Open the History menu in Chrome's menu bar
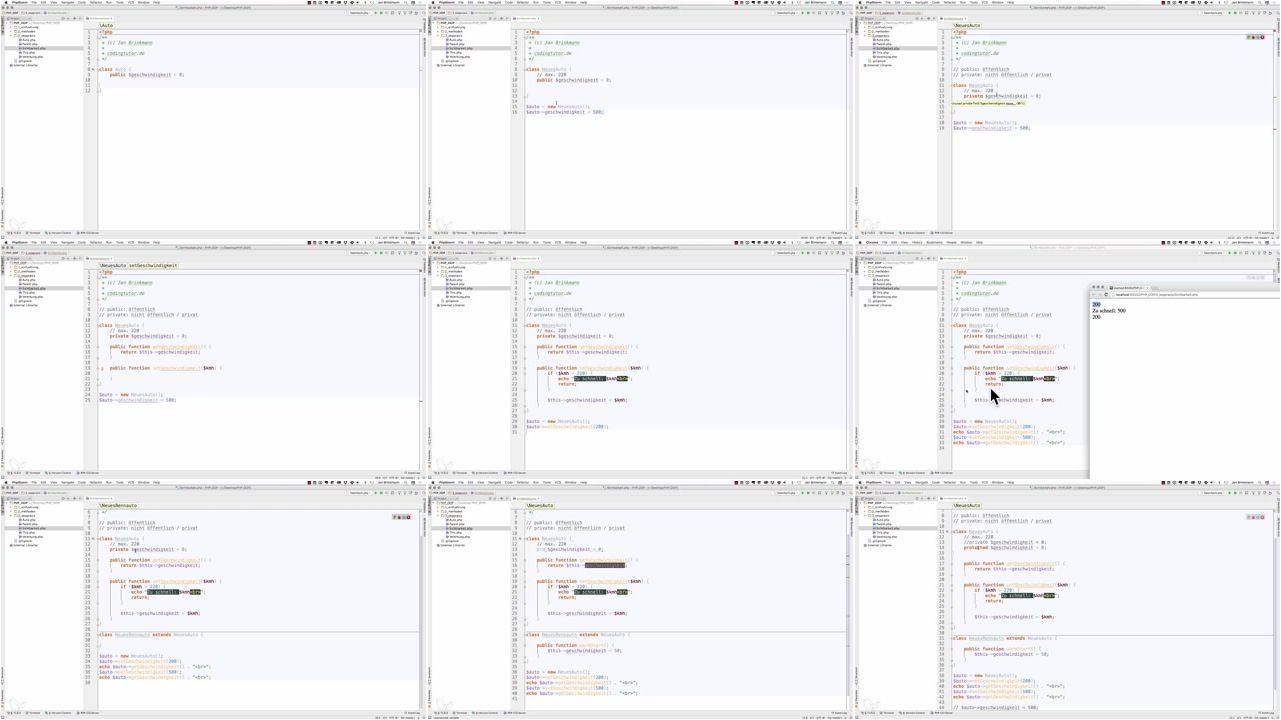Image resolution: width=1281 pixels, height=720 pixels. (x=917, y=242)
